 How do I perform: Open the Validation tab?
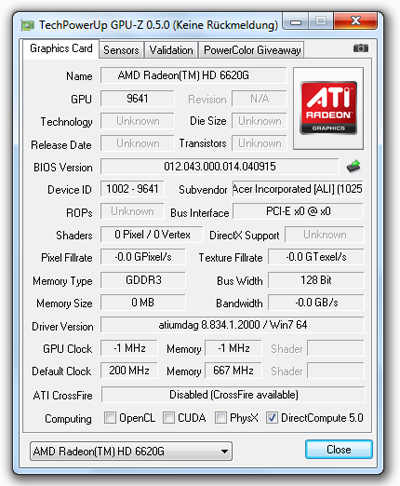171,50
